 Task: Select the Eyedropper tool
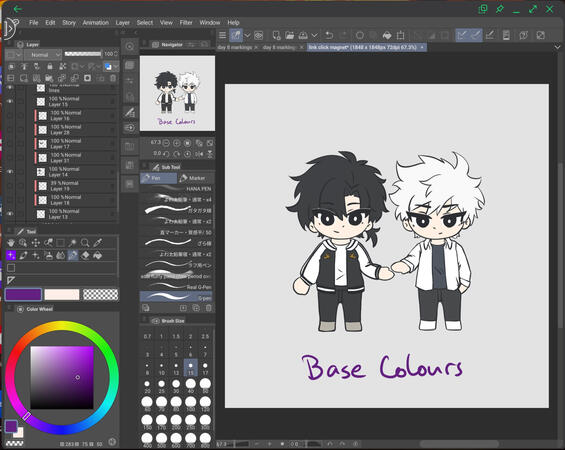97,242
